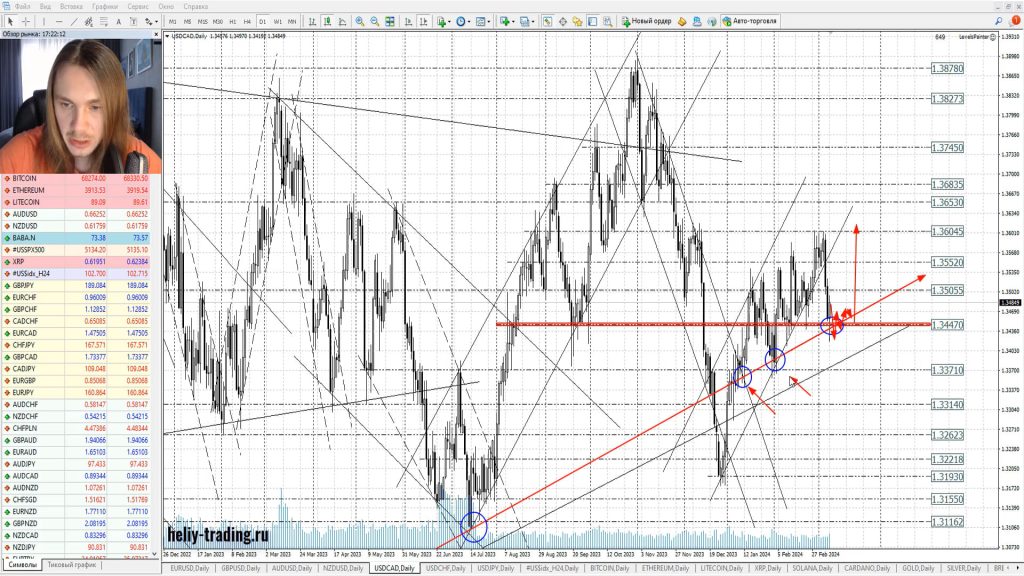
Task: Select the text label tool
Action: [118, 21]
